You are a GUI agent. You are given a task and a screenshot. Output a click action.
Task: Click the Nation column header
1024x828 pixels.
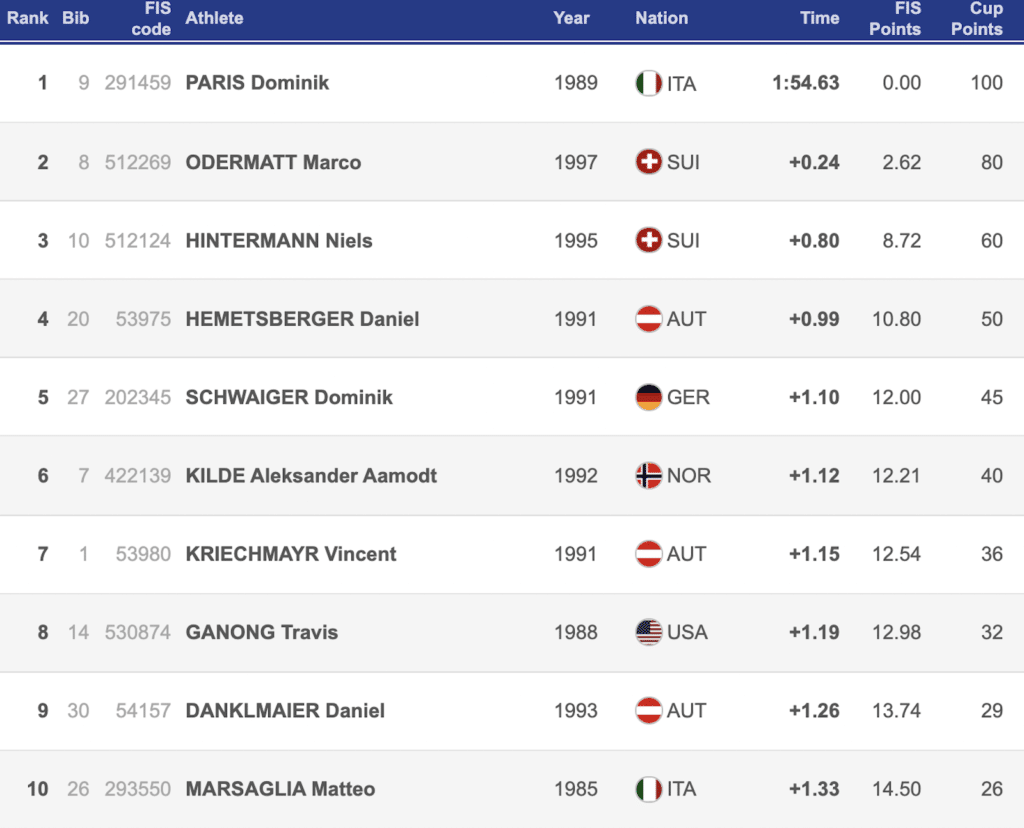pyautogui.click(x=661, y=18)
